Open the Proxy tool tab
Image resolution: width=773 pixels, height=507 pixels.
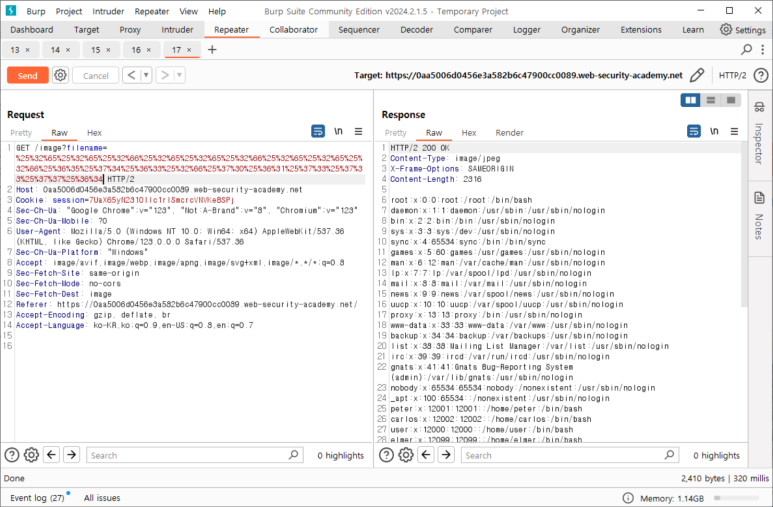(x=130, y=30)
